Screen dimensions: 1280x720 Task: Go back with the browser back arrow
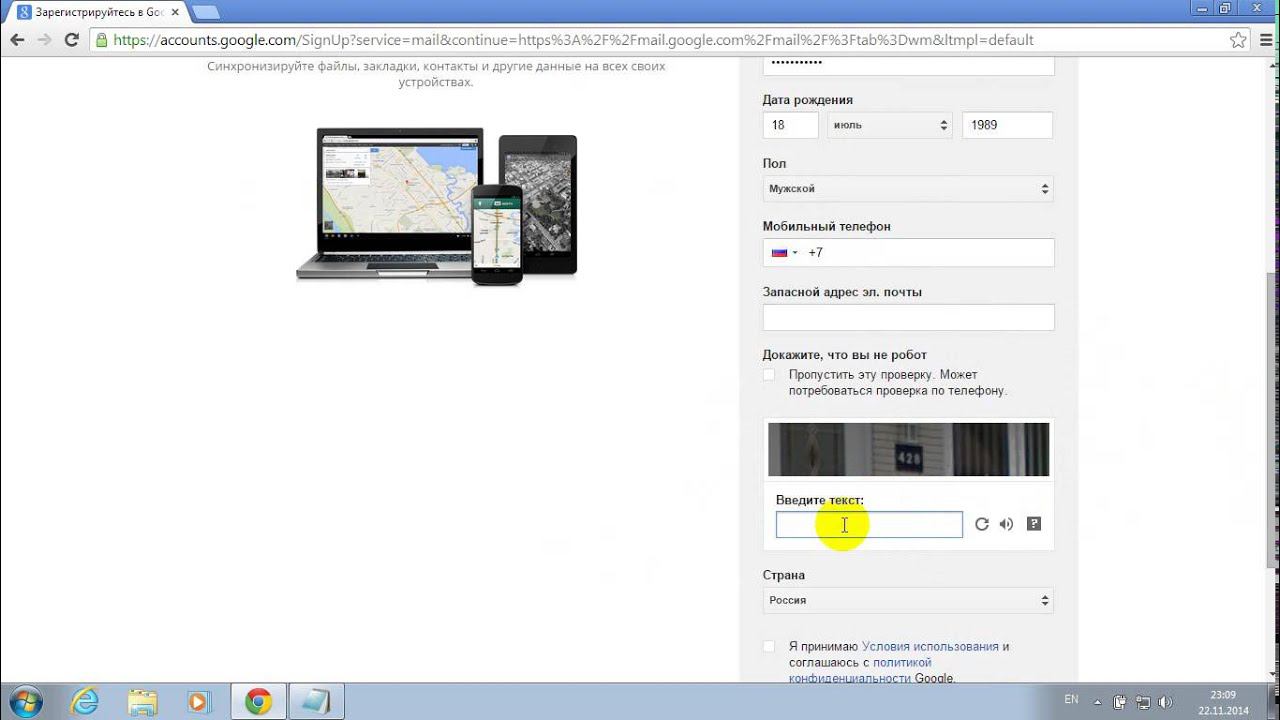[x=17, y=40]
